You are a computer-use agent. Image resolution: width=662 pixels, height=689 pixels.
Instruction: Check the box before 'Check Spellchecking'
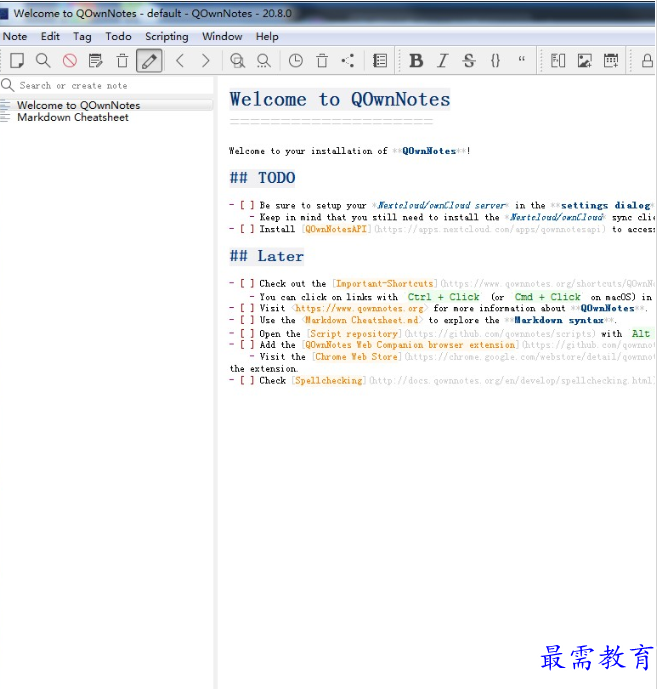coord(247,381)
